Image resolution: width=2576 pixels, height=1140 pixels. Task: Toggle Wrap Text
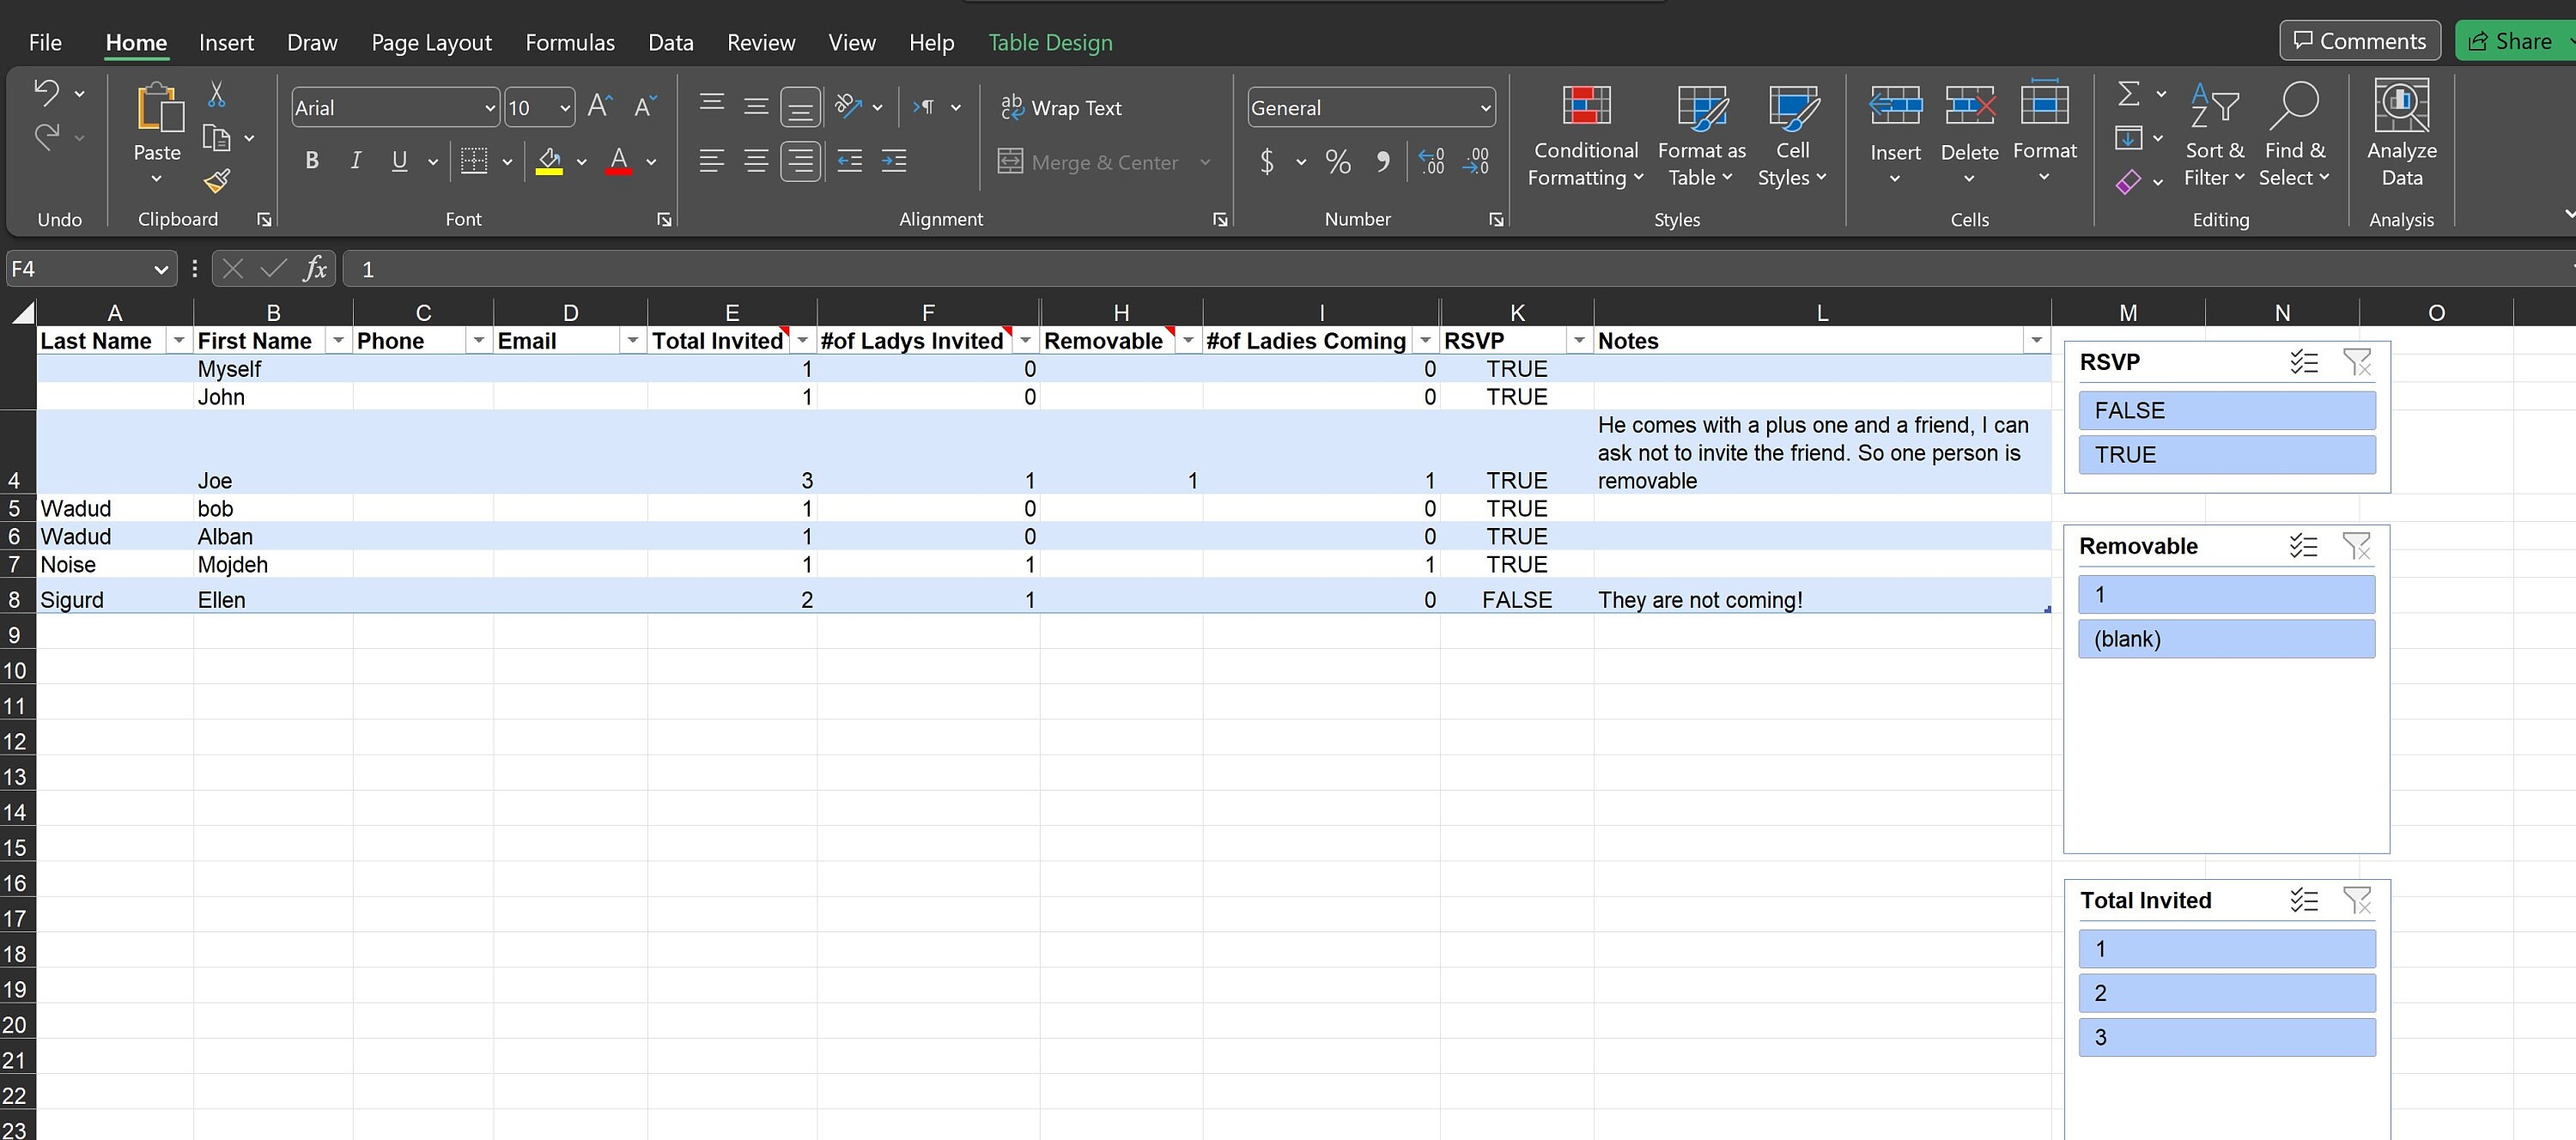(1061, 107)
